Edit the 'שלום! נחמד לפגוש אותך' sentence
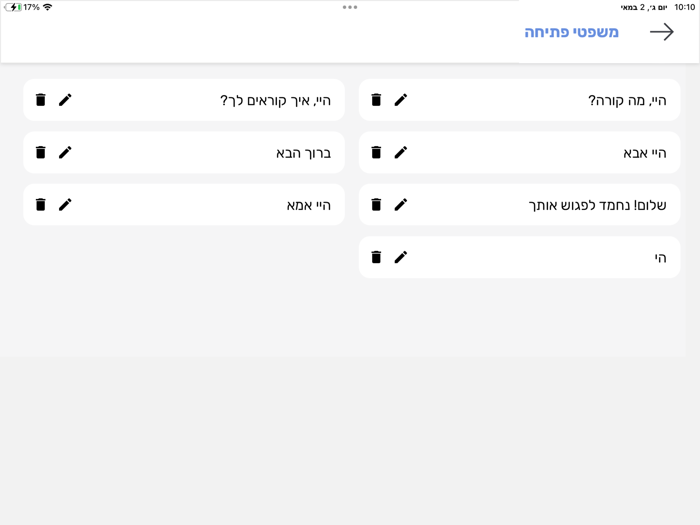Viewport: 700px width, 525px height. point(401,204)
